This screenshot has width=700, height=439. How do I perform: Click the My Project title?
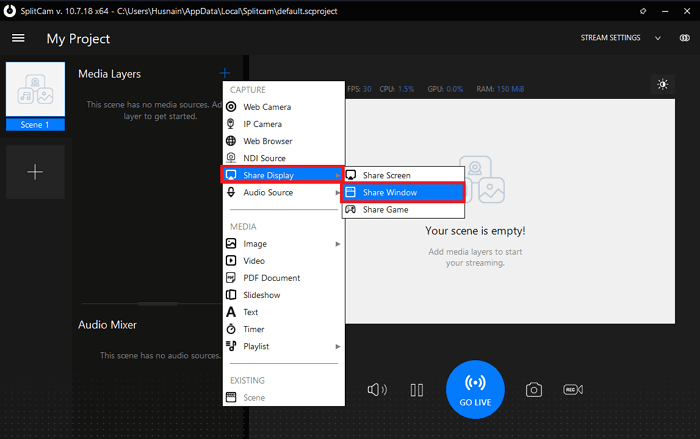coord(78,39)
